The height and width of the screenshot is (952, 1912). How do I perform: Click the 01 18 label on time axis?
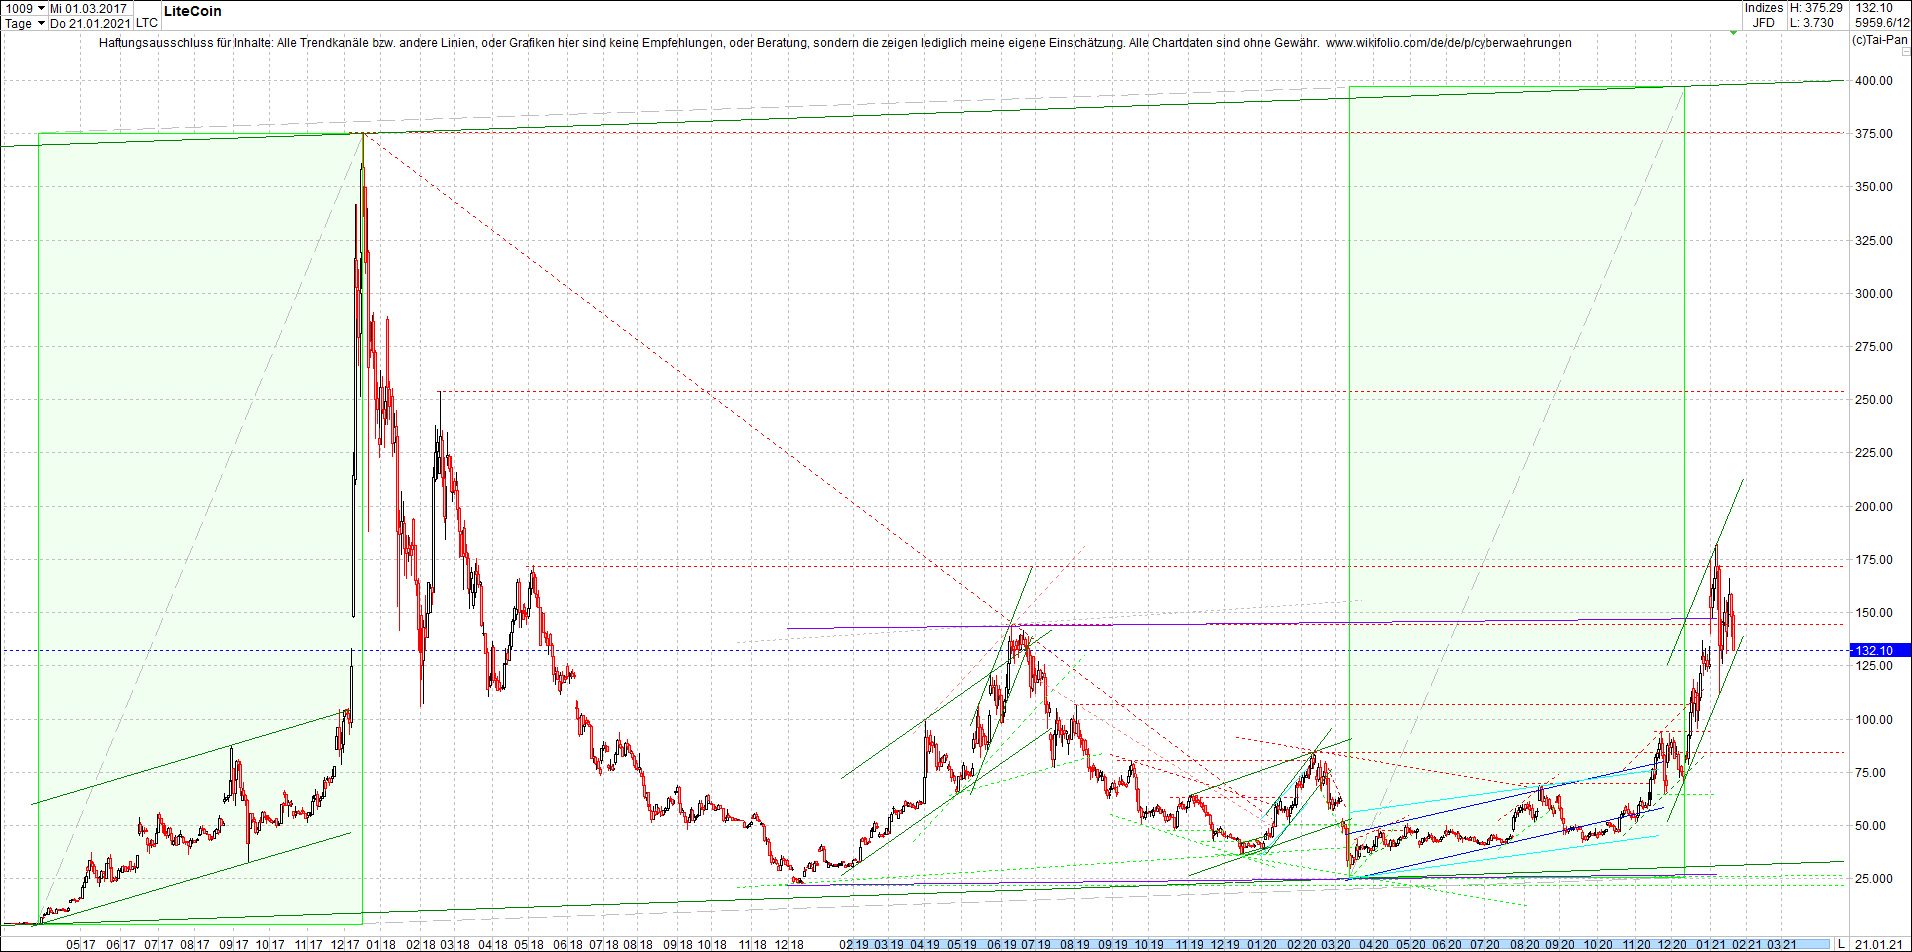[x=381, y=944]
